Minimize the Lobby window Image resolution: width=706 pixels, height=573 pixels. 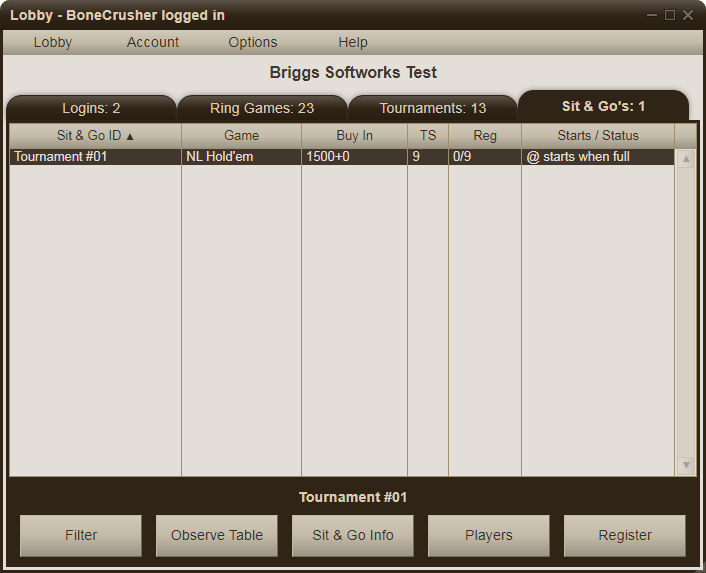point(652,15)
